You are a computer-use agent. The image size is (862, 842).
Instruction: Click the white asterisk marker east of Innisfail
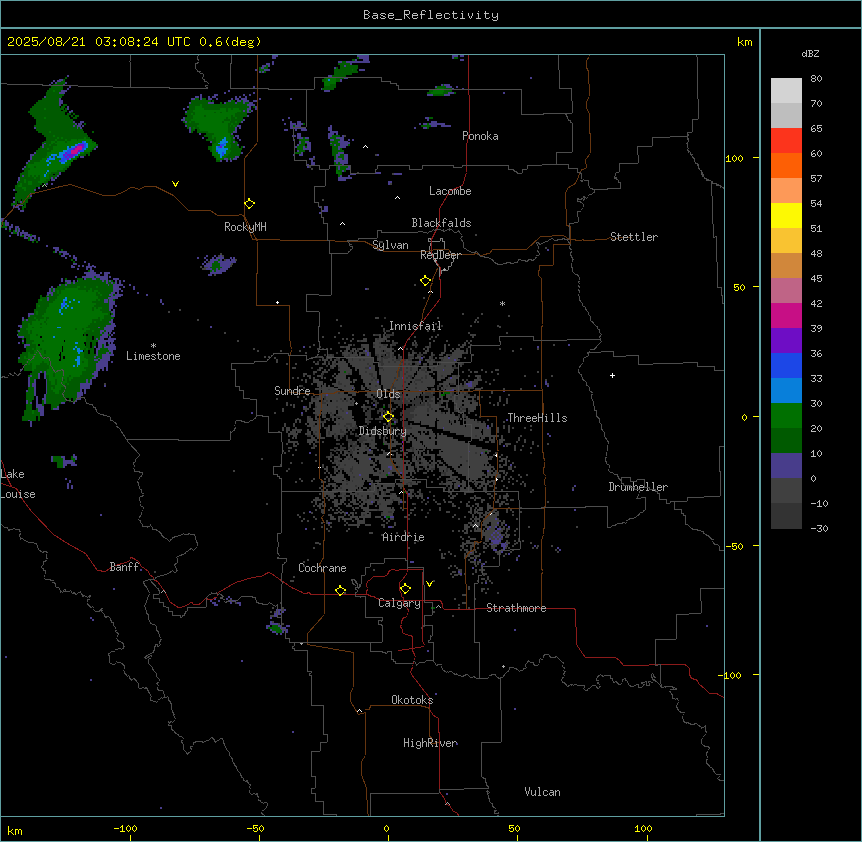click(x=502, y=303)
